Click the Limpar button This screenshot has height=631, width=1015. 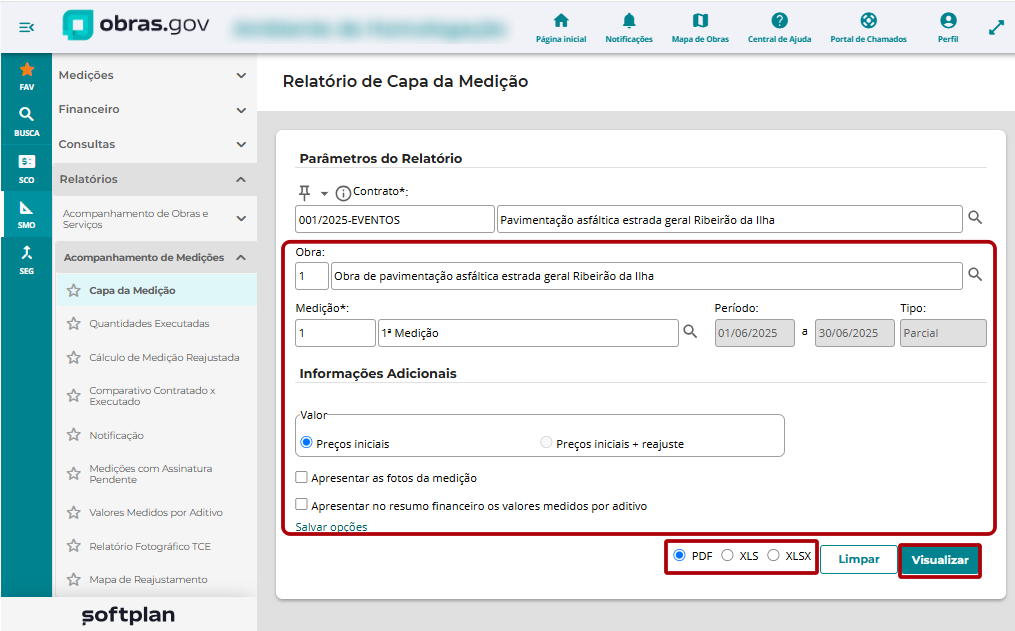click(858, 559)
